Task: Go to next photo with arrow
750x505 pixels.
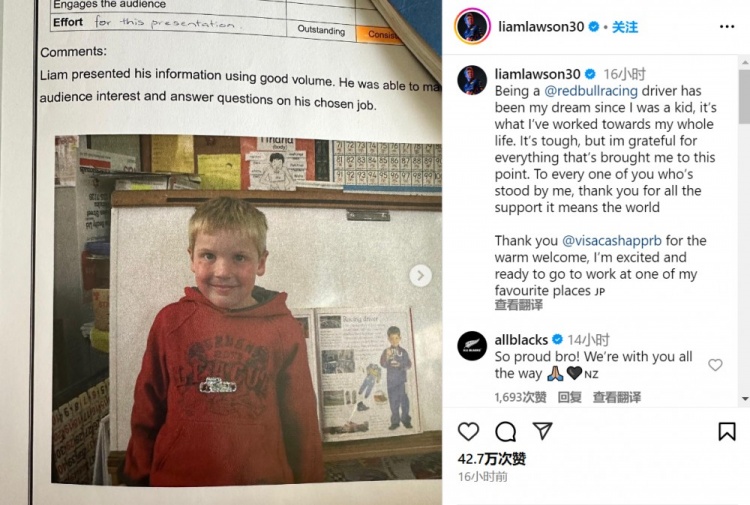Action: pyautogui.click(x=420, y=275)
